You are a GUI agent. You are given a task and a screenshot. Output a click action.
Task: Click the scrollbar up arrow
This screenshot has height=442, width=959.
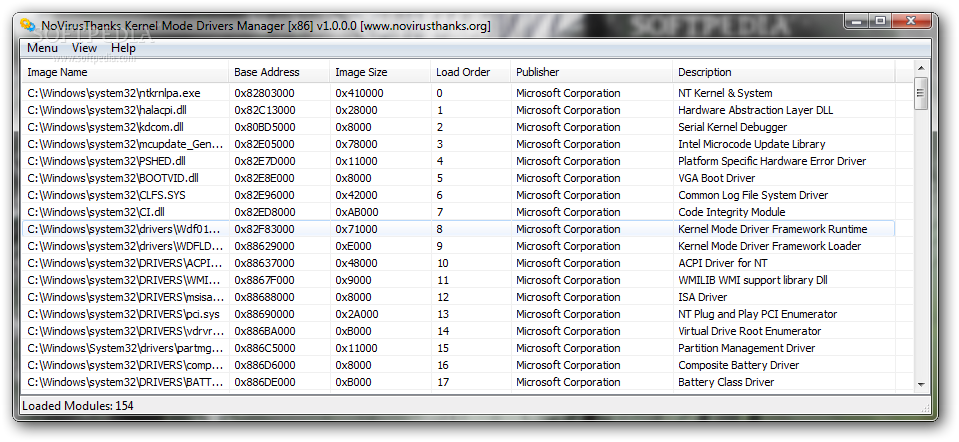[921, 68]
